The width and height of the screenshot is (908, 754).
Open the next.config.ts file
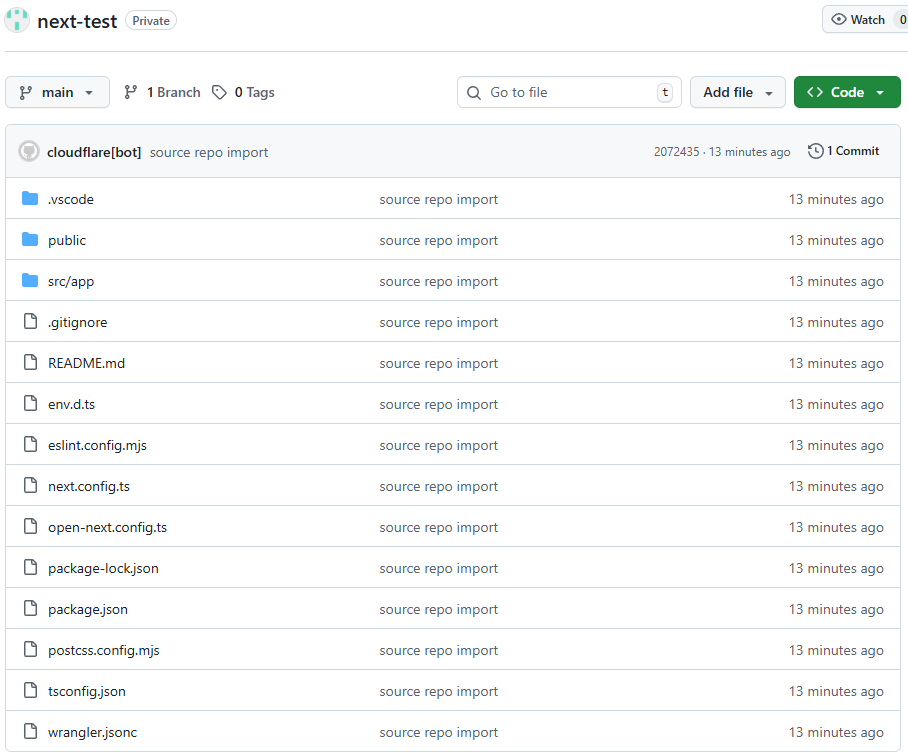[x=89, y=486]
